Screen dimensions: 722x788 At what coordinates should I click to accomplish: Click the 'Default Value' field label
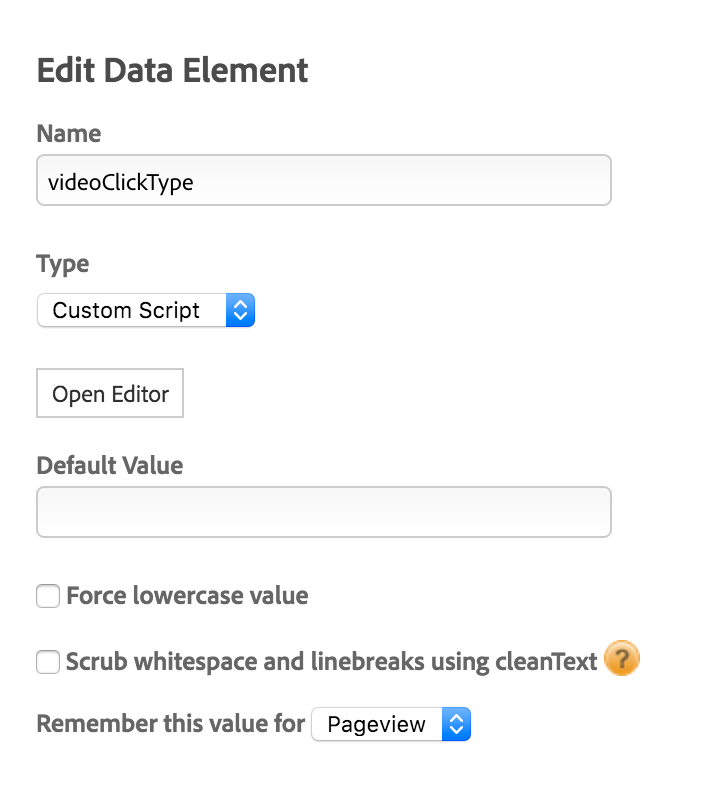coord(110,465)
